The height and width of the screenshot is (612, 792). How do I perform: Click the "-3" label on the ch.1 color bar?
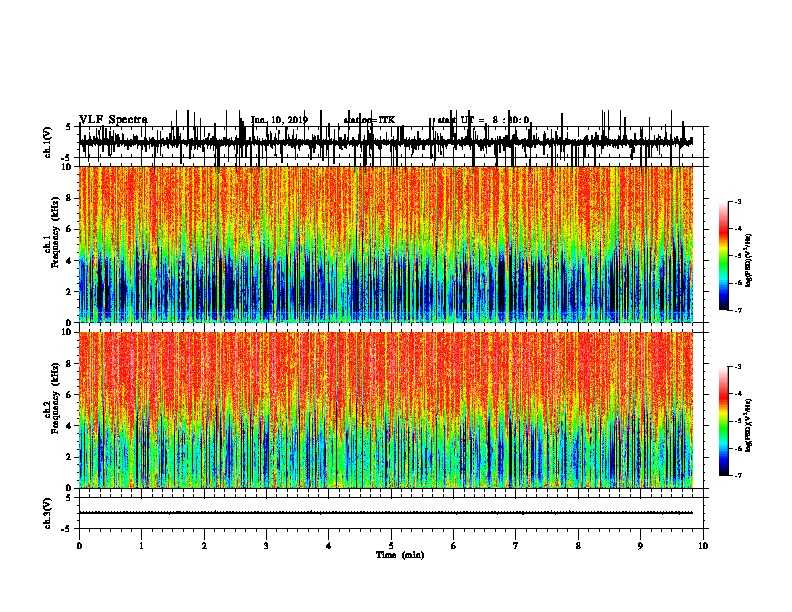[x=738, y=201]
